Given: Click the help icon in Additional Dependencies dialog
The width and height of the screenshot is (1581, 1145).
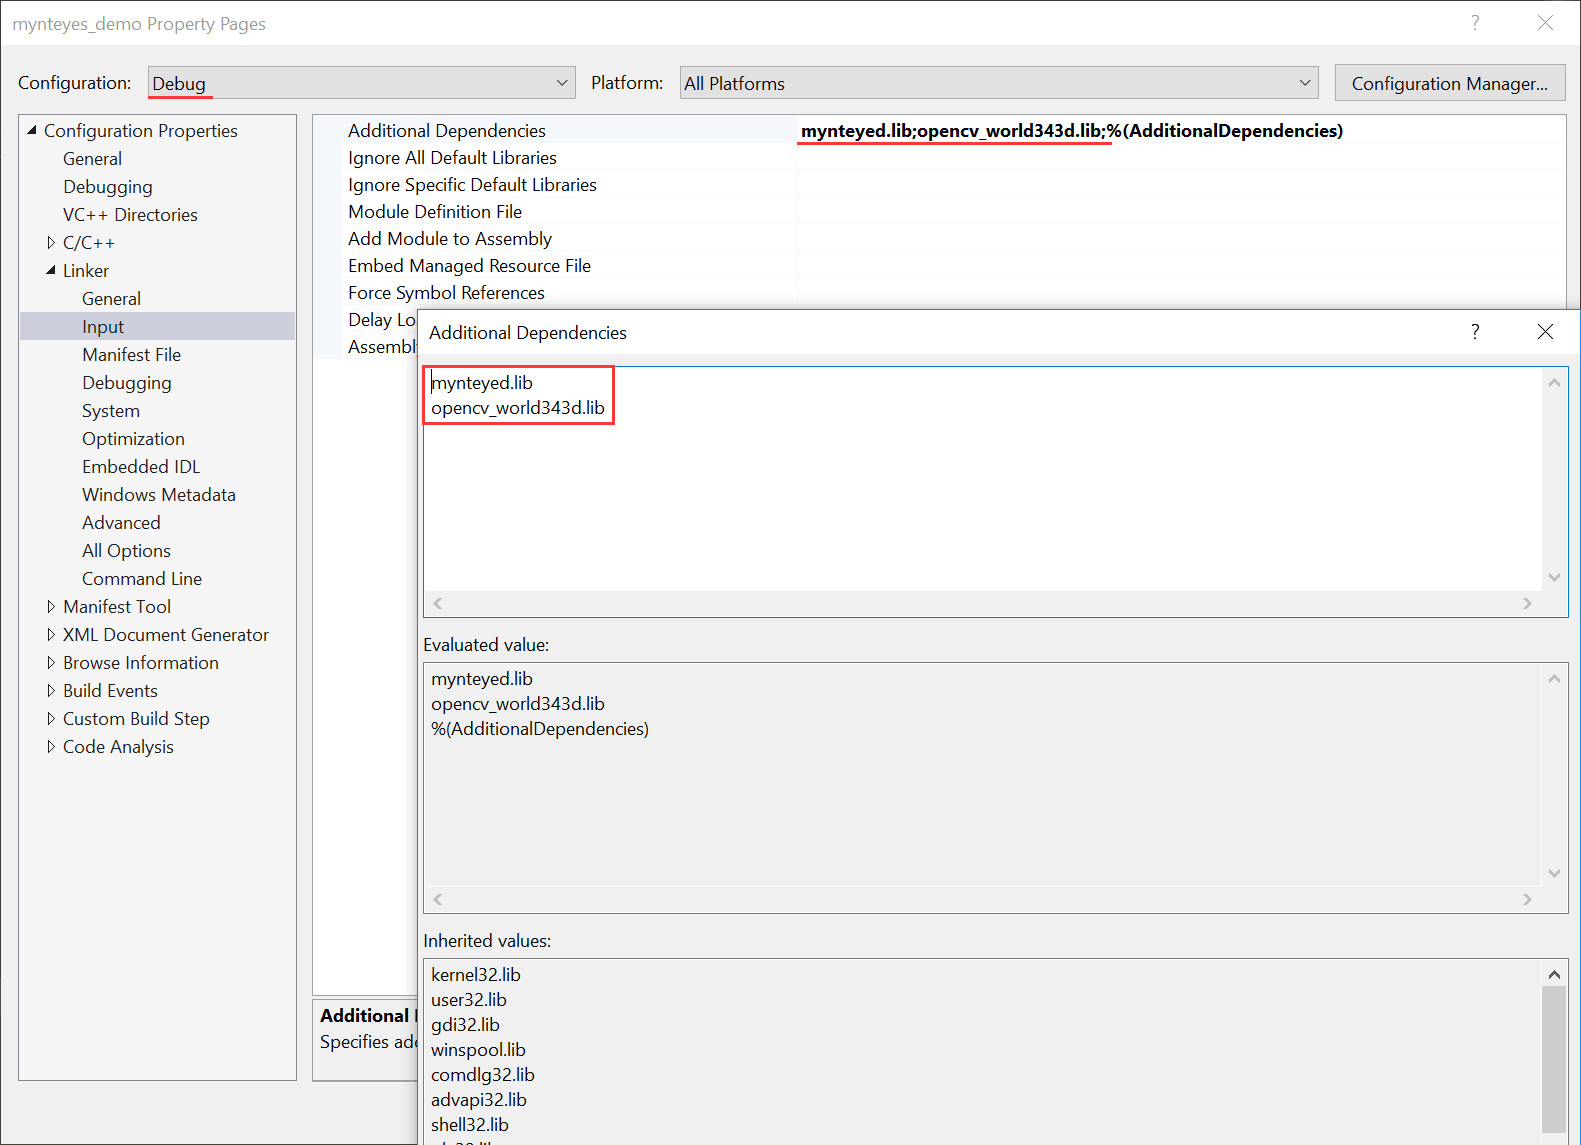Looking at the screenshot, I should click(1475, 332).
